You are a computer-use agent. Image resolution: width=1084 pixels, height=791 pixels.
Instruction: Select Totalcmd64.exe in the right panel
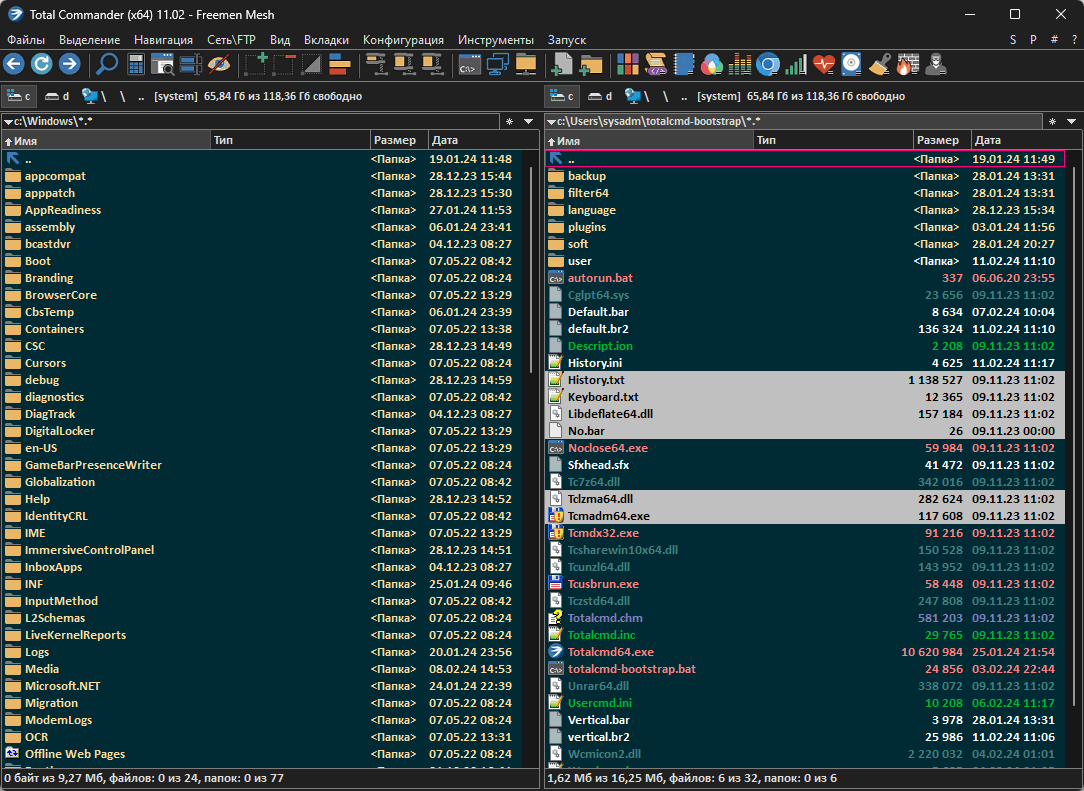610,652
